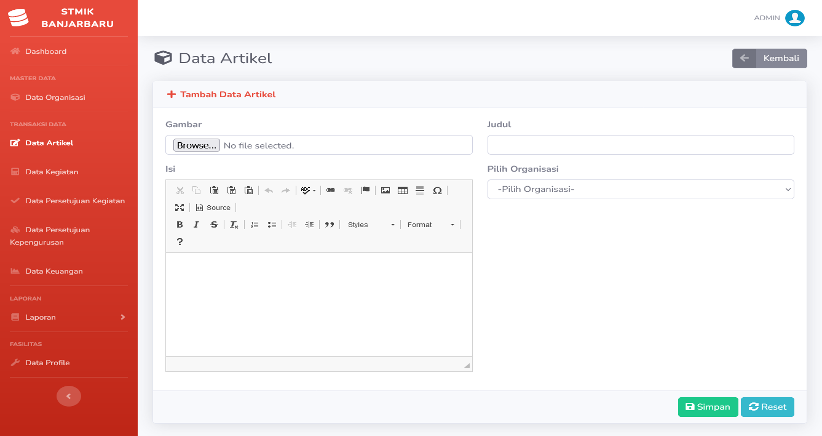
Task: Open the Styles dropdown in the editor
Action: tap(371, 224)
